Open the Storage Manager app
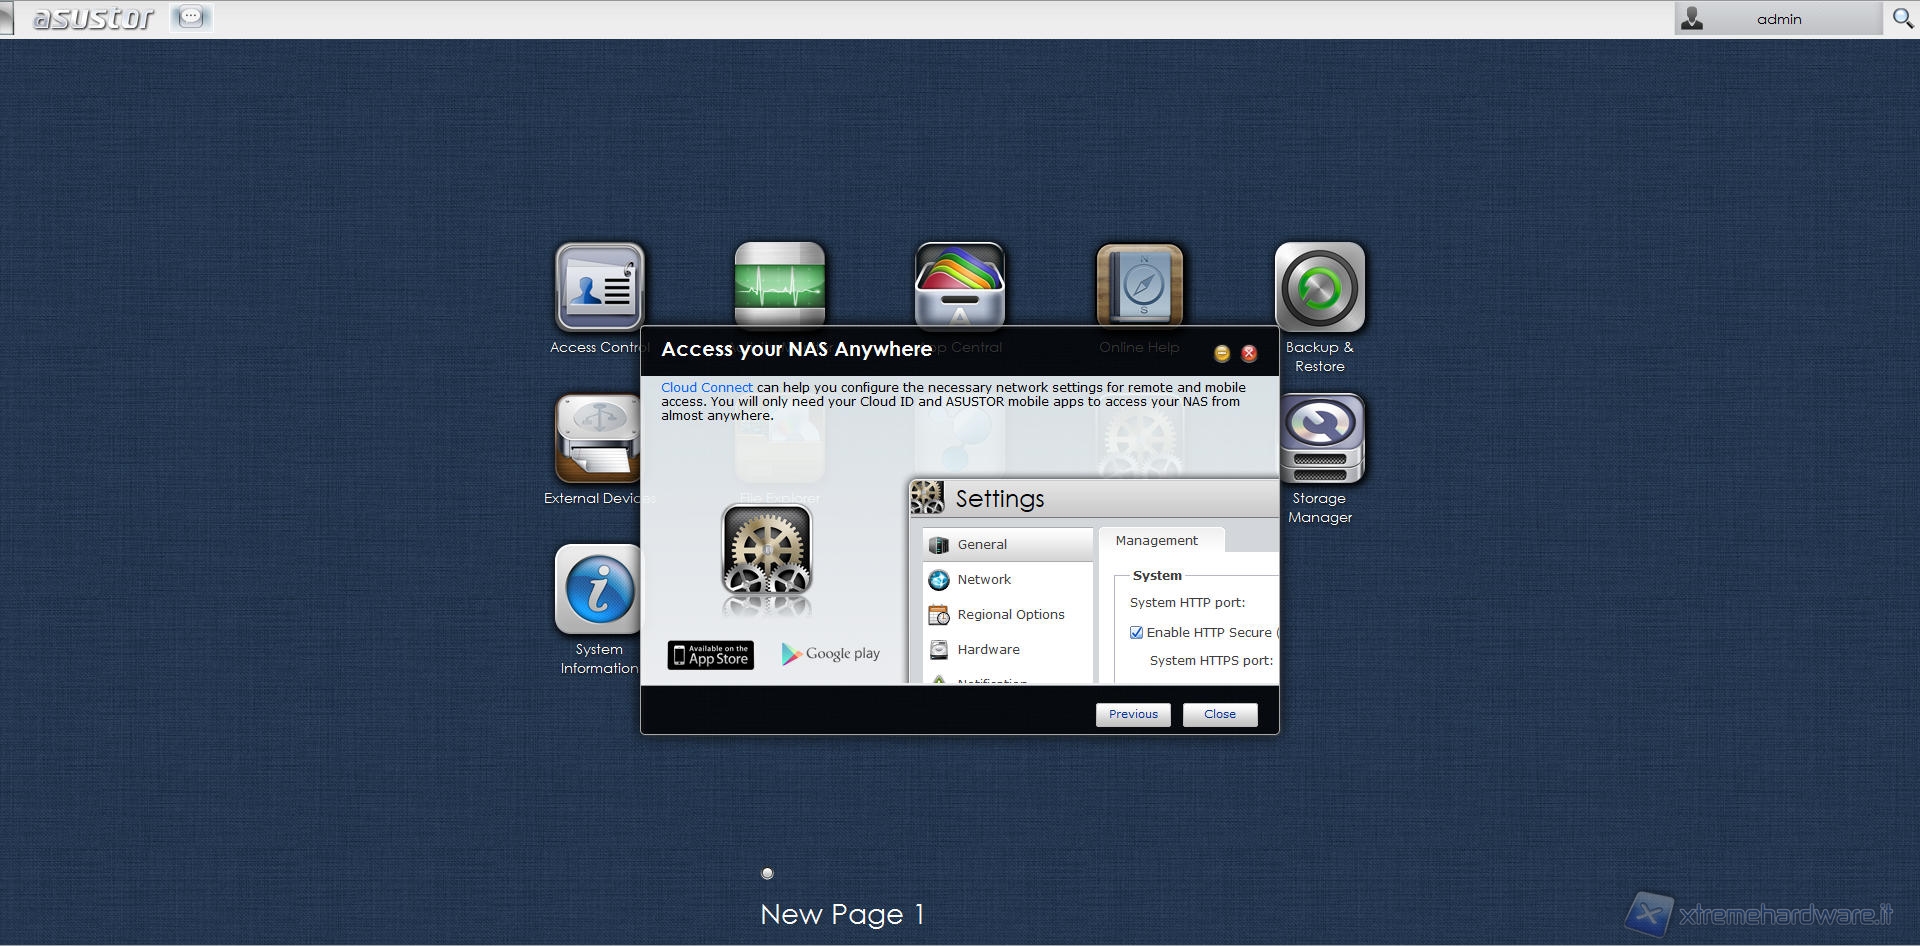 pyautogui.click(x=1319, y=440)
